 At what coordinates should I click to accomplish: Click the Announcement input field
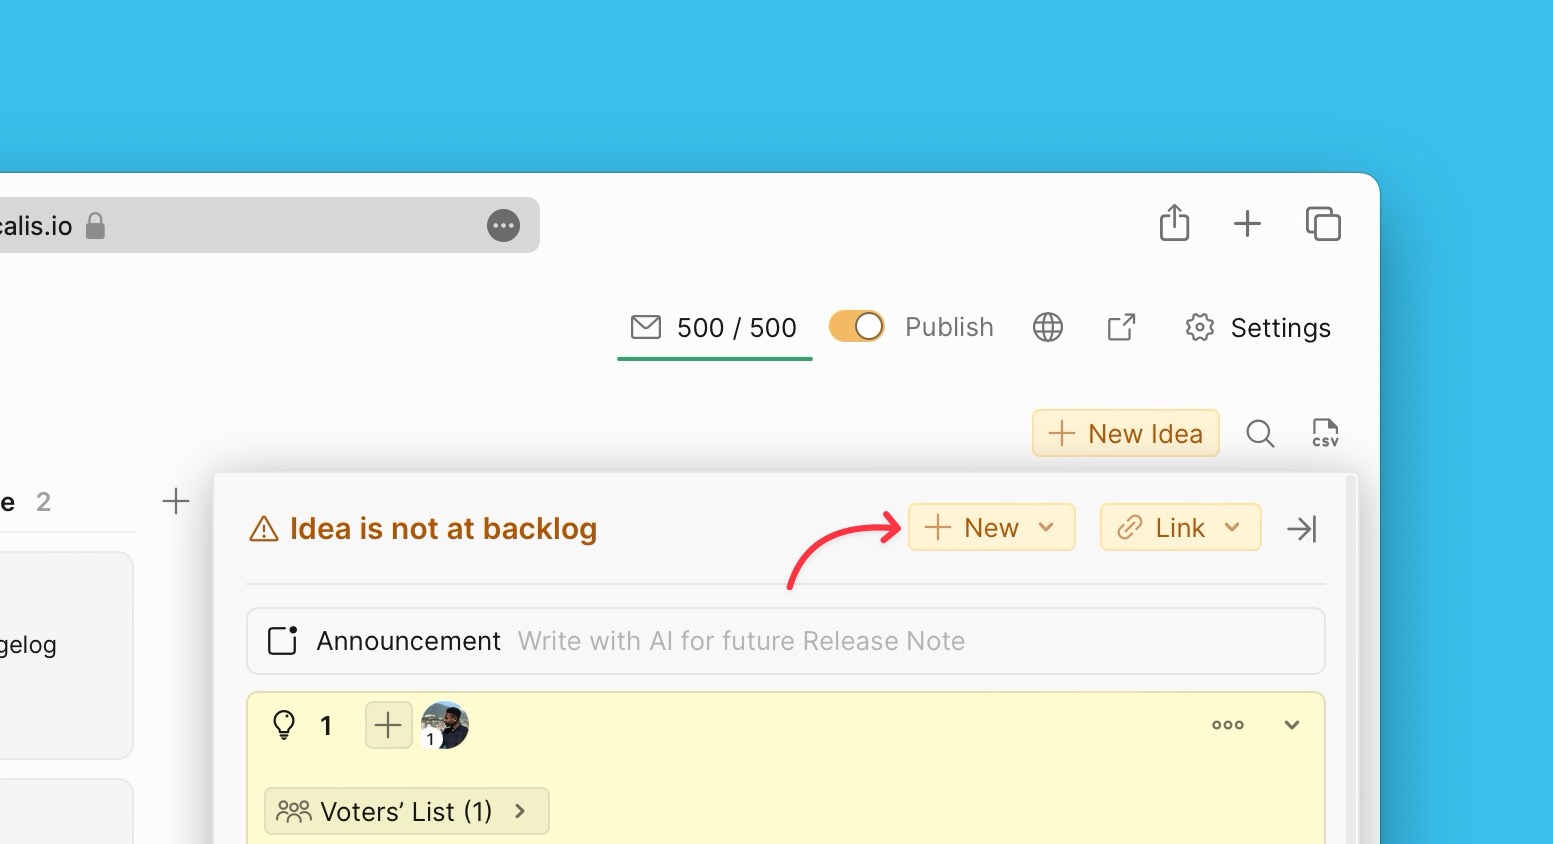click(740, 641)
